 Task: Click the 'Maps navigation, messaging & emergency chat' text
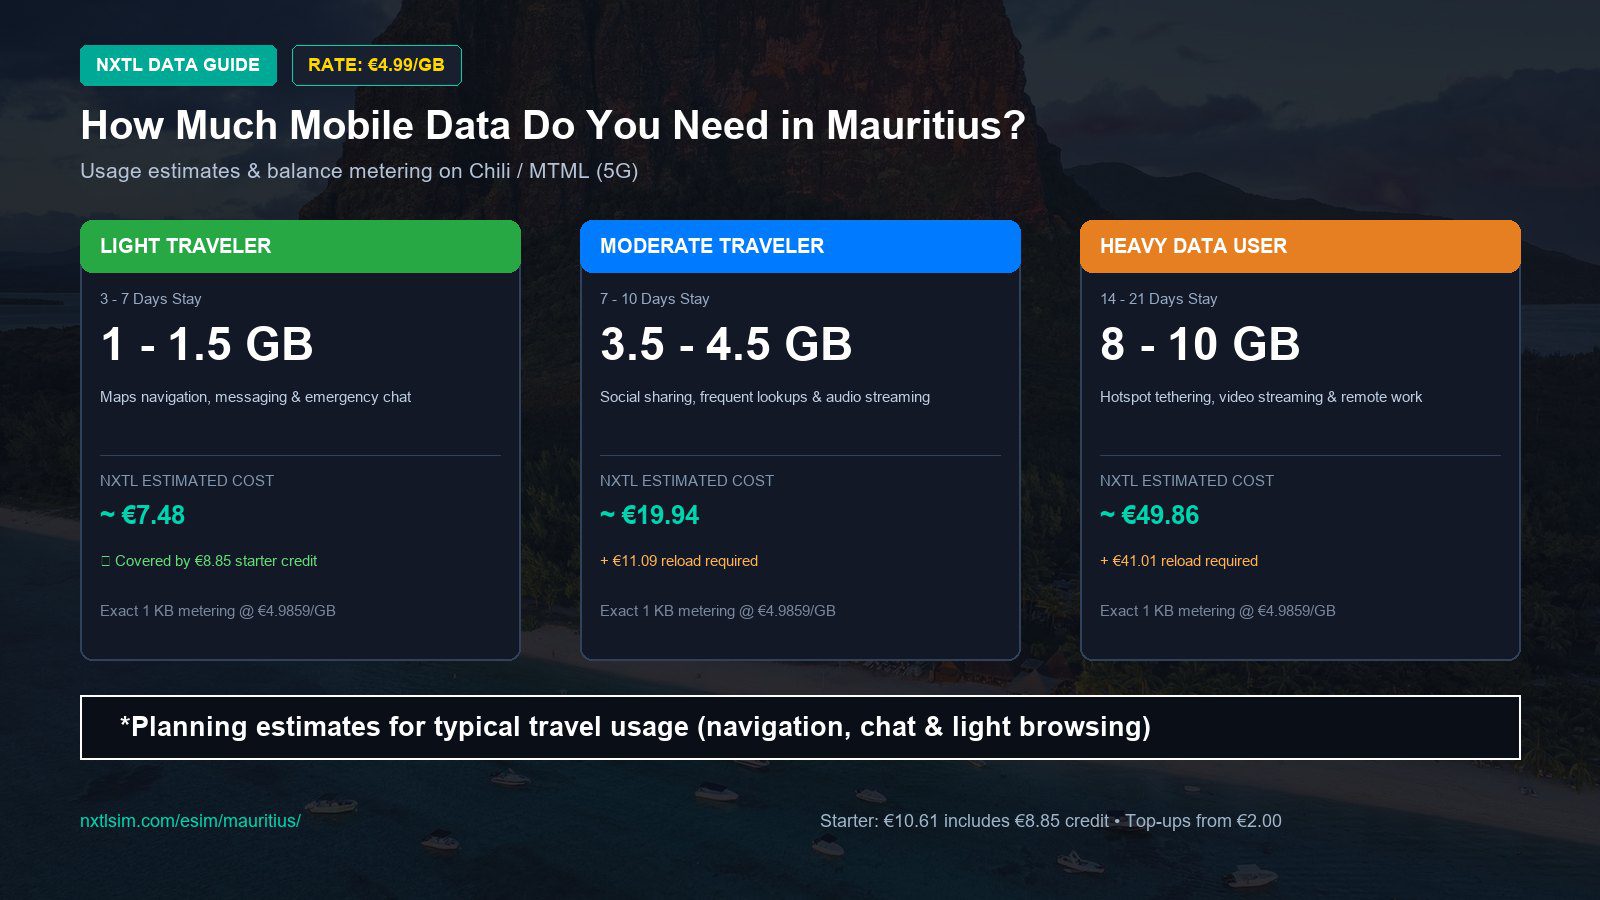255,397
